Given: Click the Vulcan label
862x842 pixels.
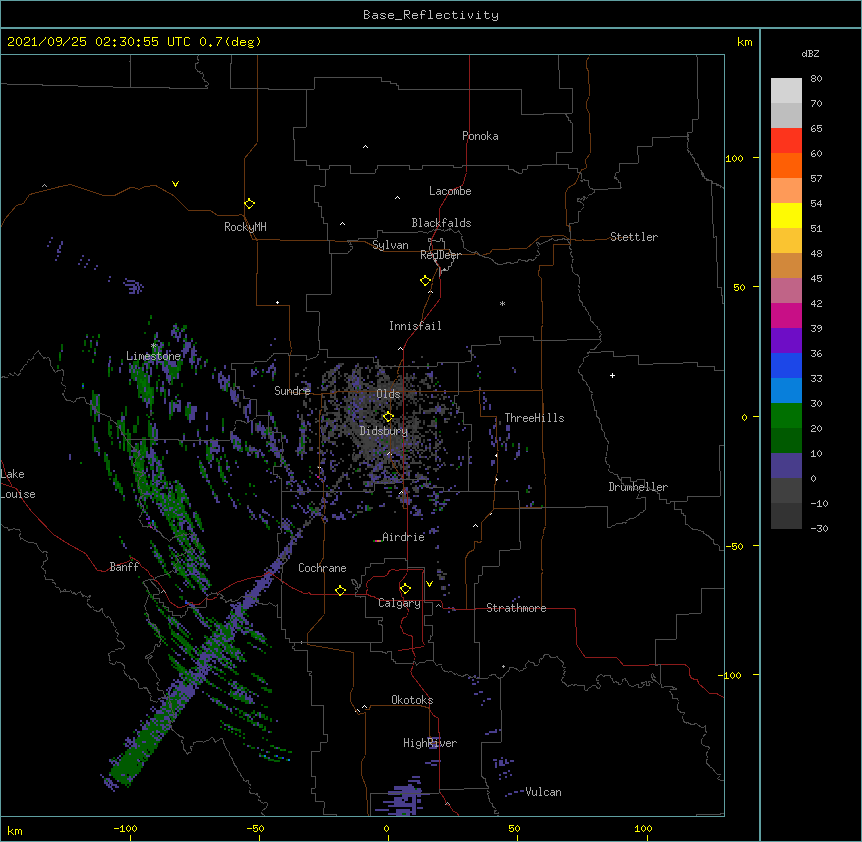Looking at the screenshot, I should (x=543, y=792).
